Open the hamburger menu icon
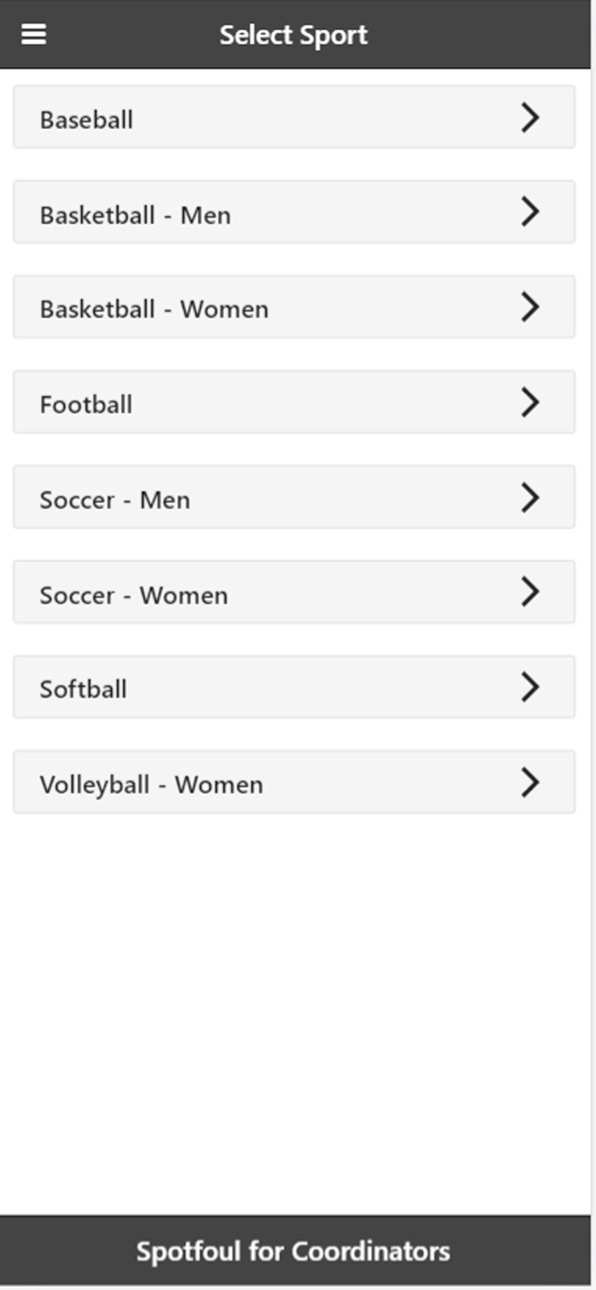 (34, 34)
